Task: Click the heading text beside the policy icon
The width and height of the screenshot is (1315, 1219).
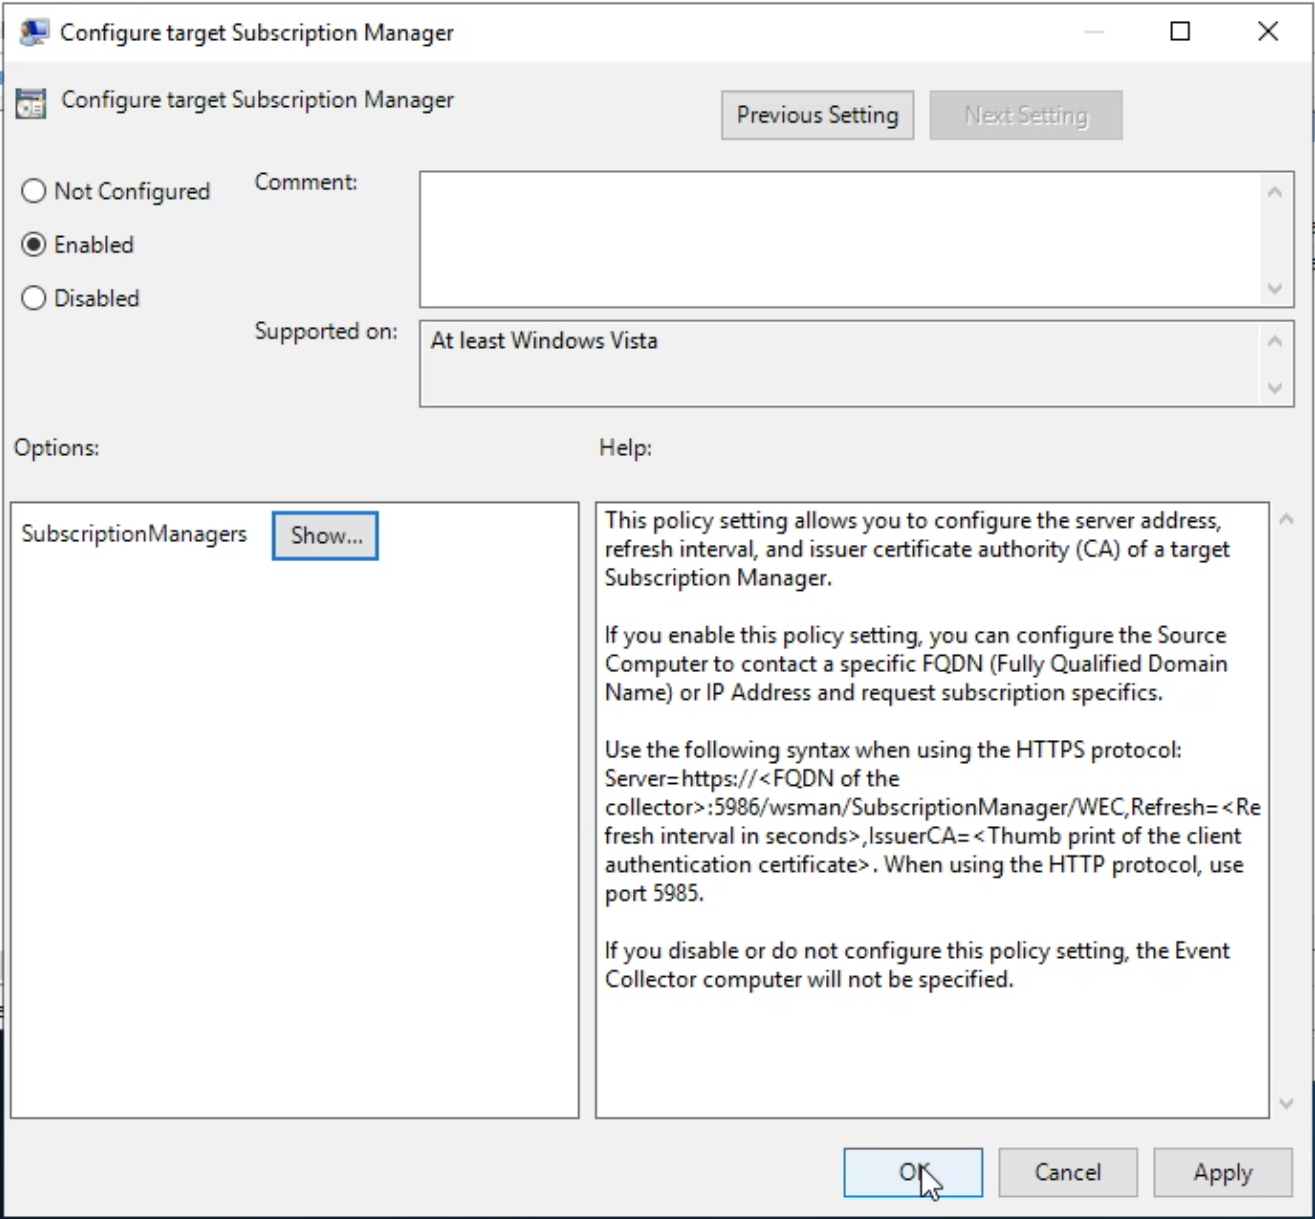Action: tap(258, 100)
